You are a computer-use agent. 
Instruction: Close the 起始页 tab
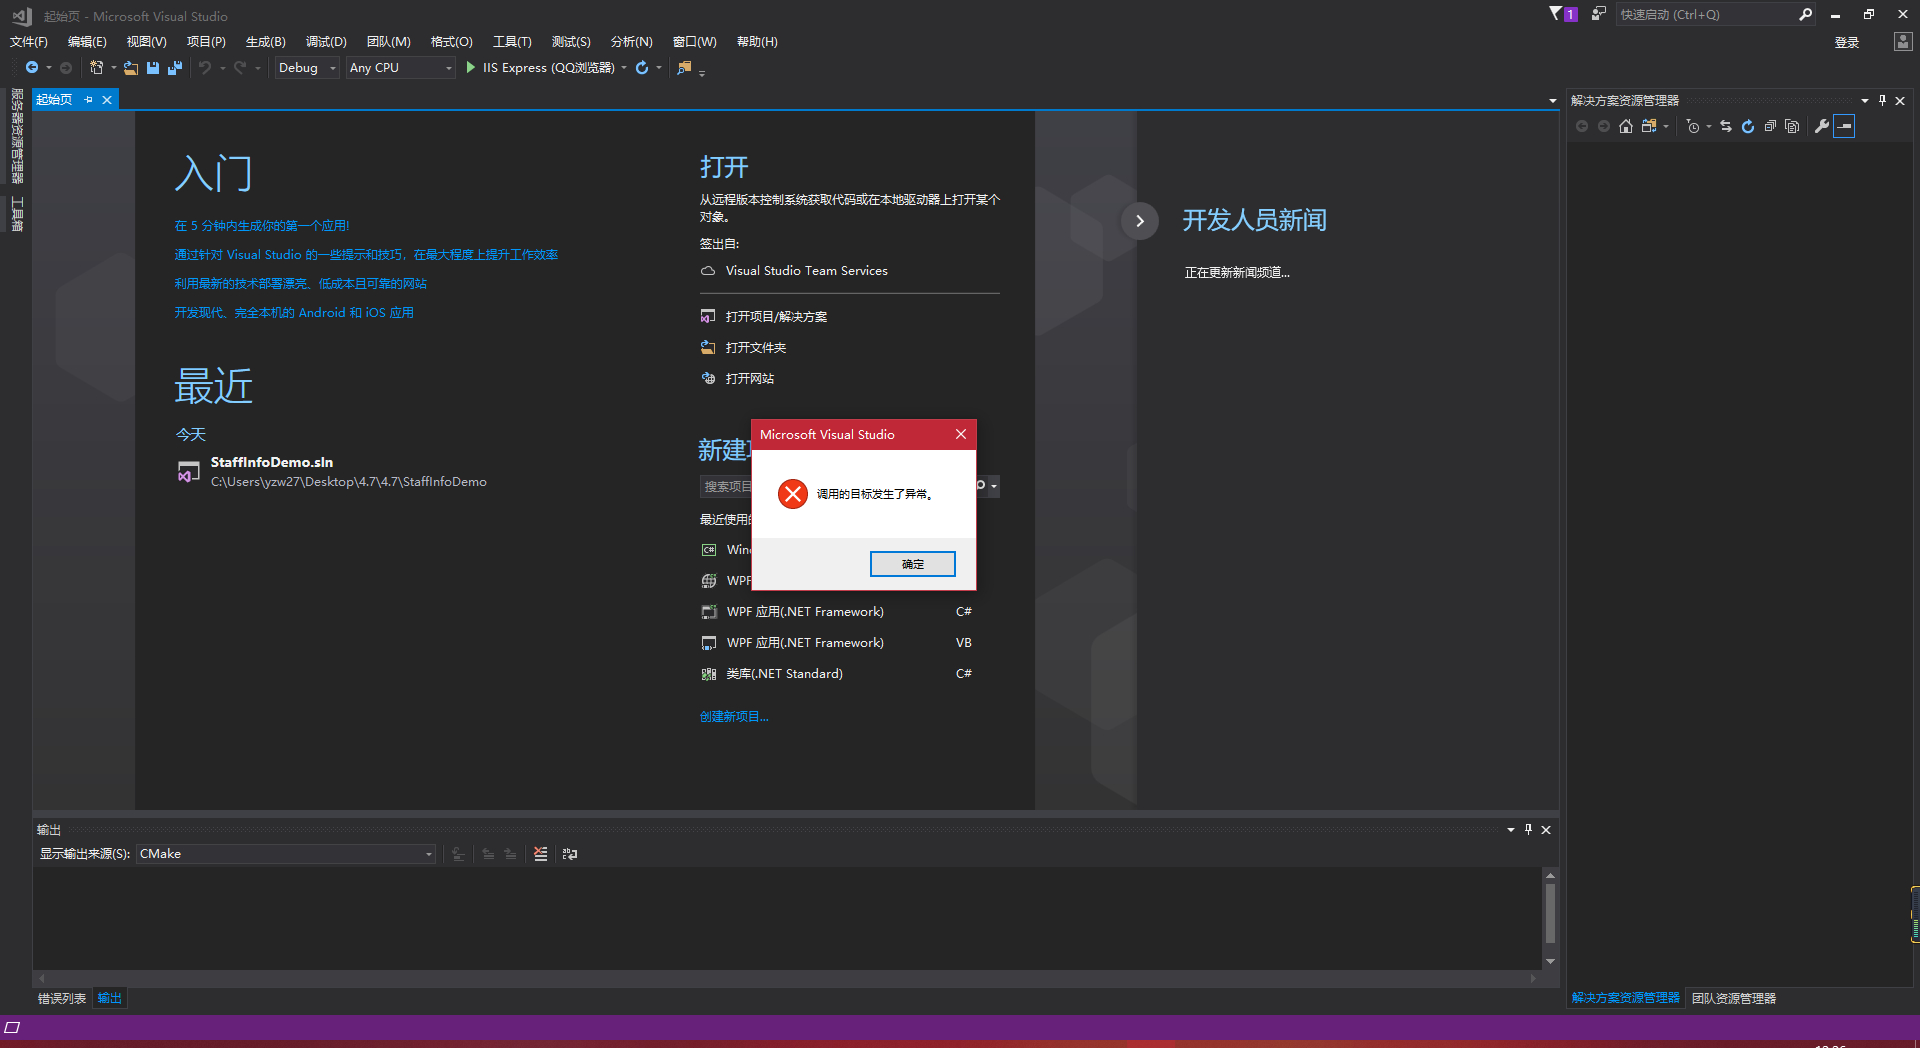pyautogui.click(x=107, y=100)
